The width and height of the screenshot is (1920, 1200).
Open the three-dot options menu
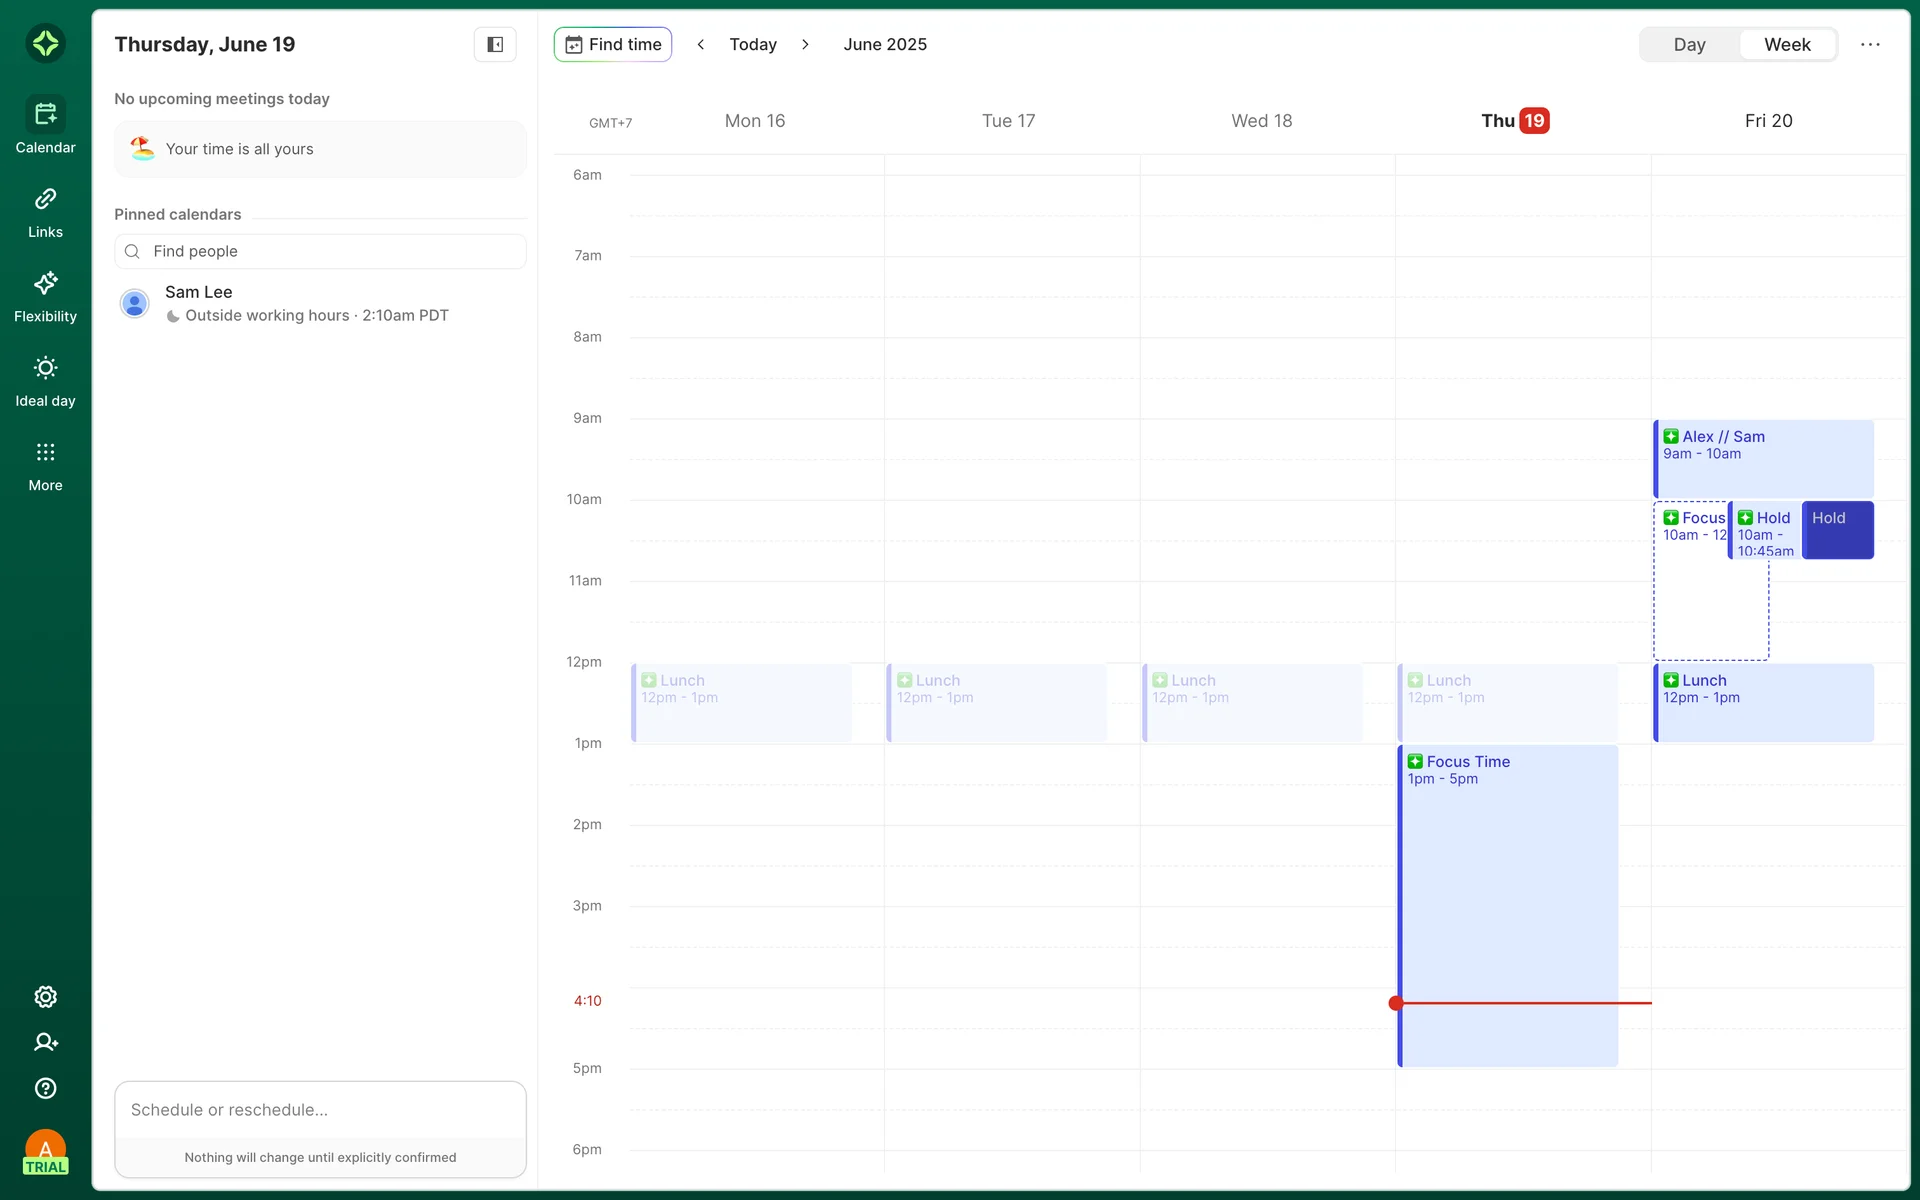click(1870, 44)
